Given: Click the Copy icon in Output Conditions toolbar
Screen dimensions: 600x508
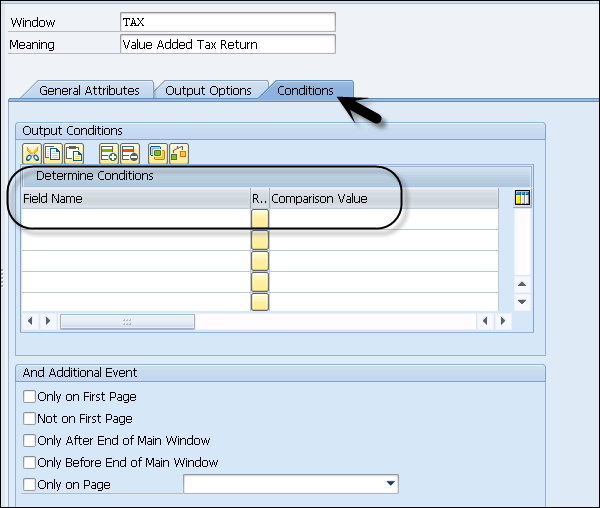Looking at the screenshot, I should tap(52, 153).
